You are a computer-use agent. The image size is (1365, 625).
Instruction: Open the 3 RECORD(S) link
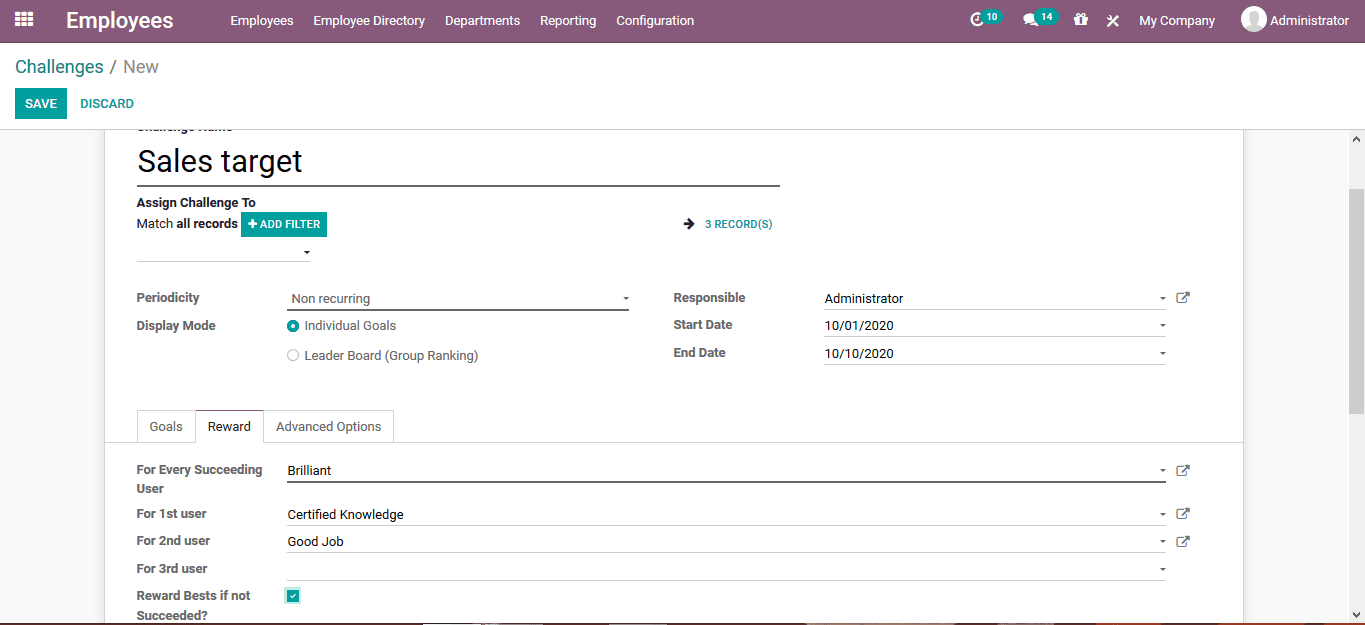738,223
